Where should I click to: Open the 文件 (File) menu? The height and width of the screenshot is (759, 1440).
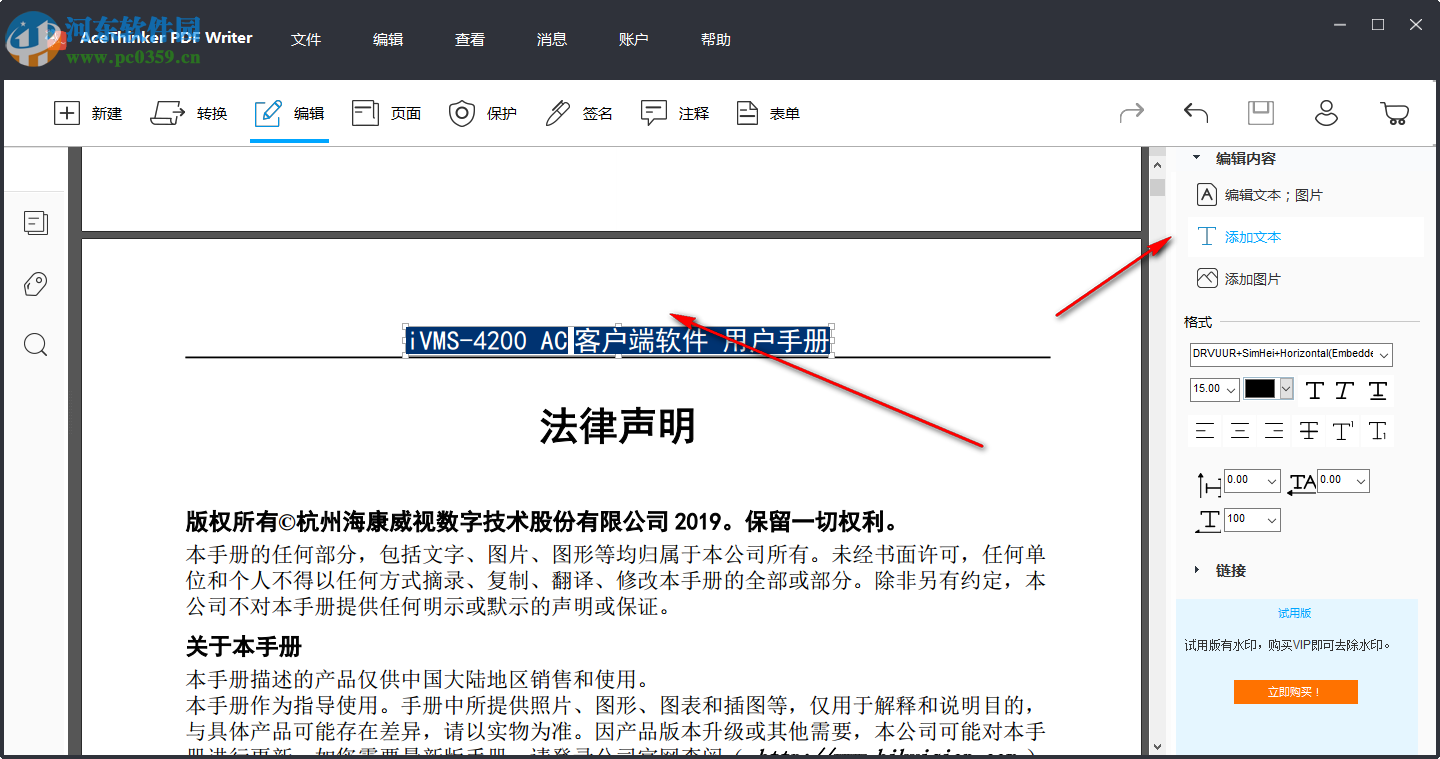click(306, 39)
